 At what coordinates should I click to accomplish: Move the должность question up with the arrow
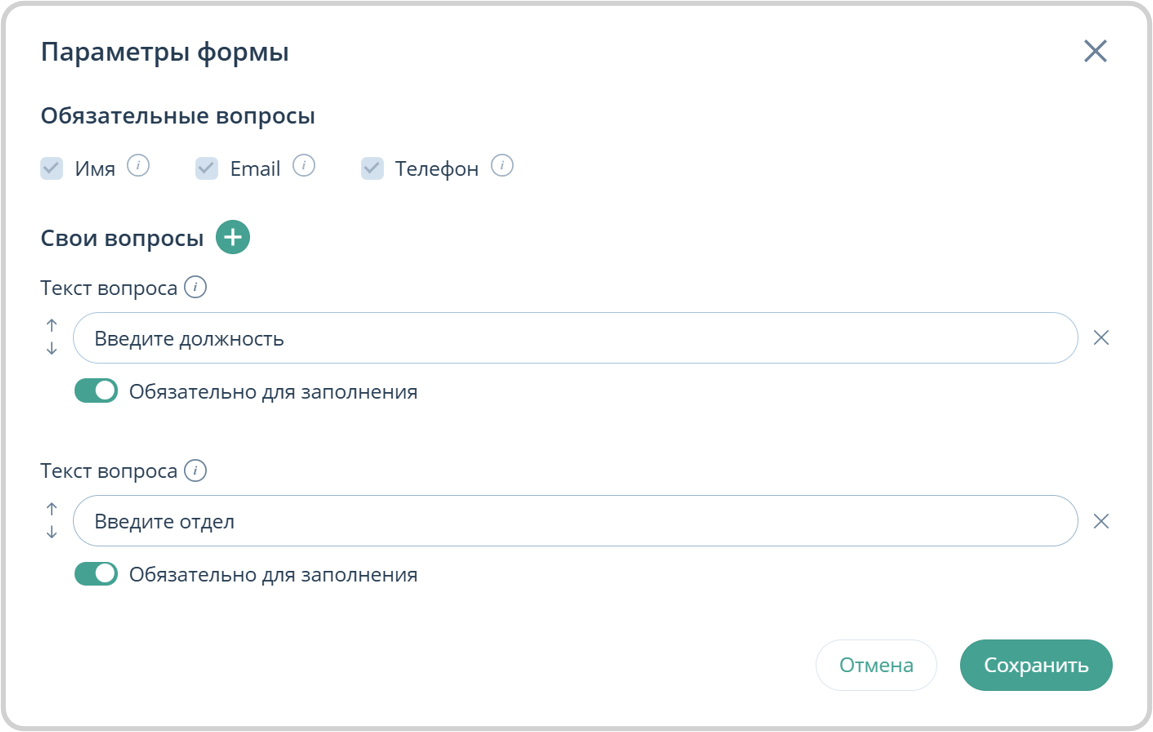point(51,324)
